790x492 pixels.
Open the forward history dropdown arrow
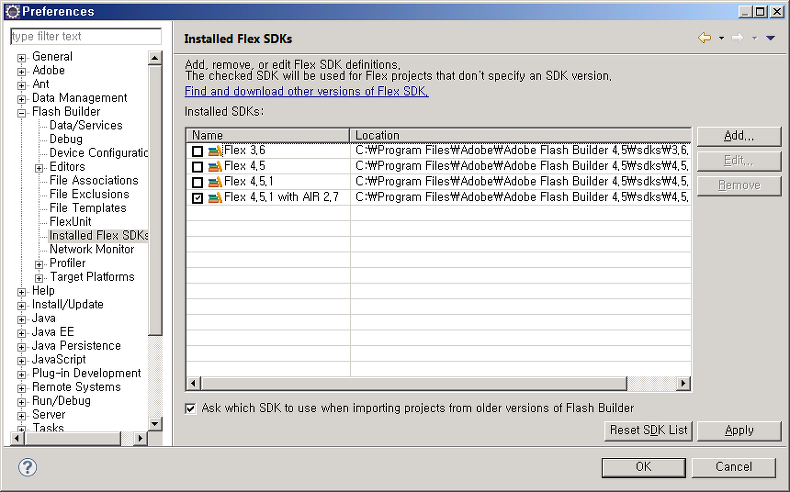pos(754,38)
